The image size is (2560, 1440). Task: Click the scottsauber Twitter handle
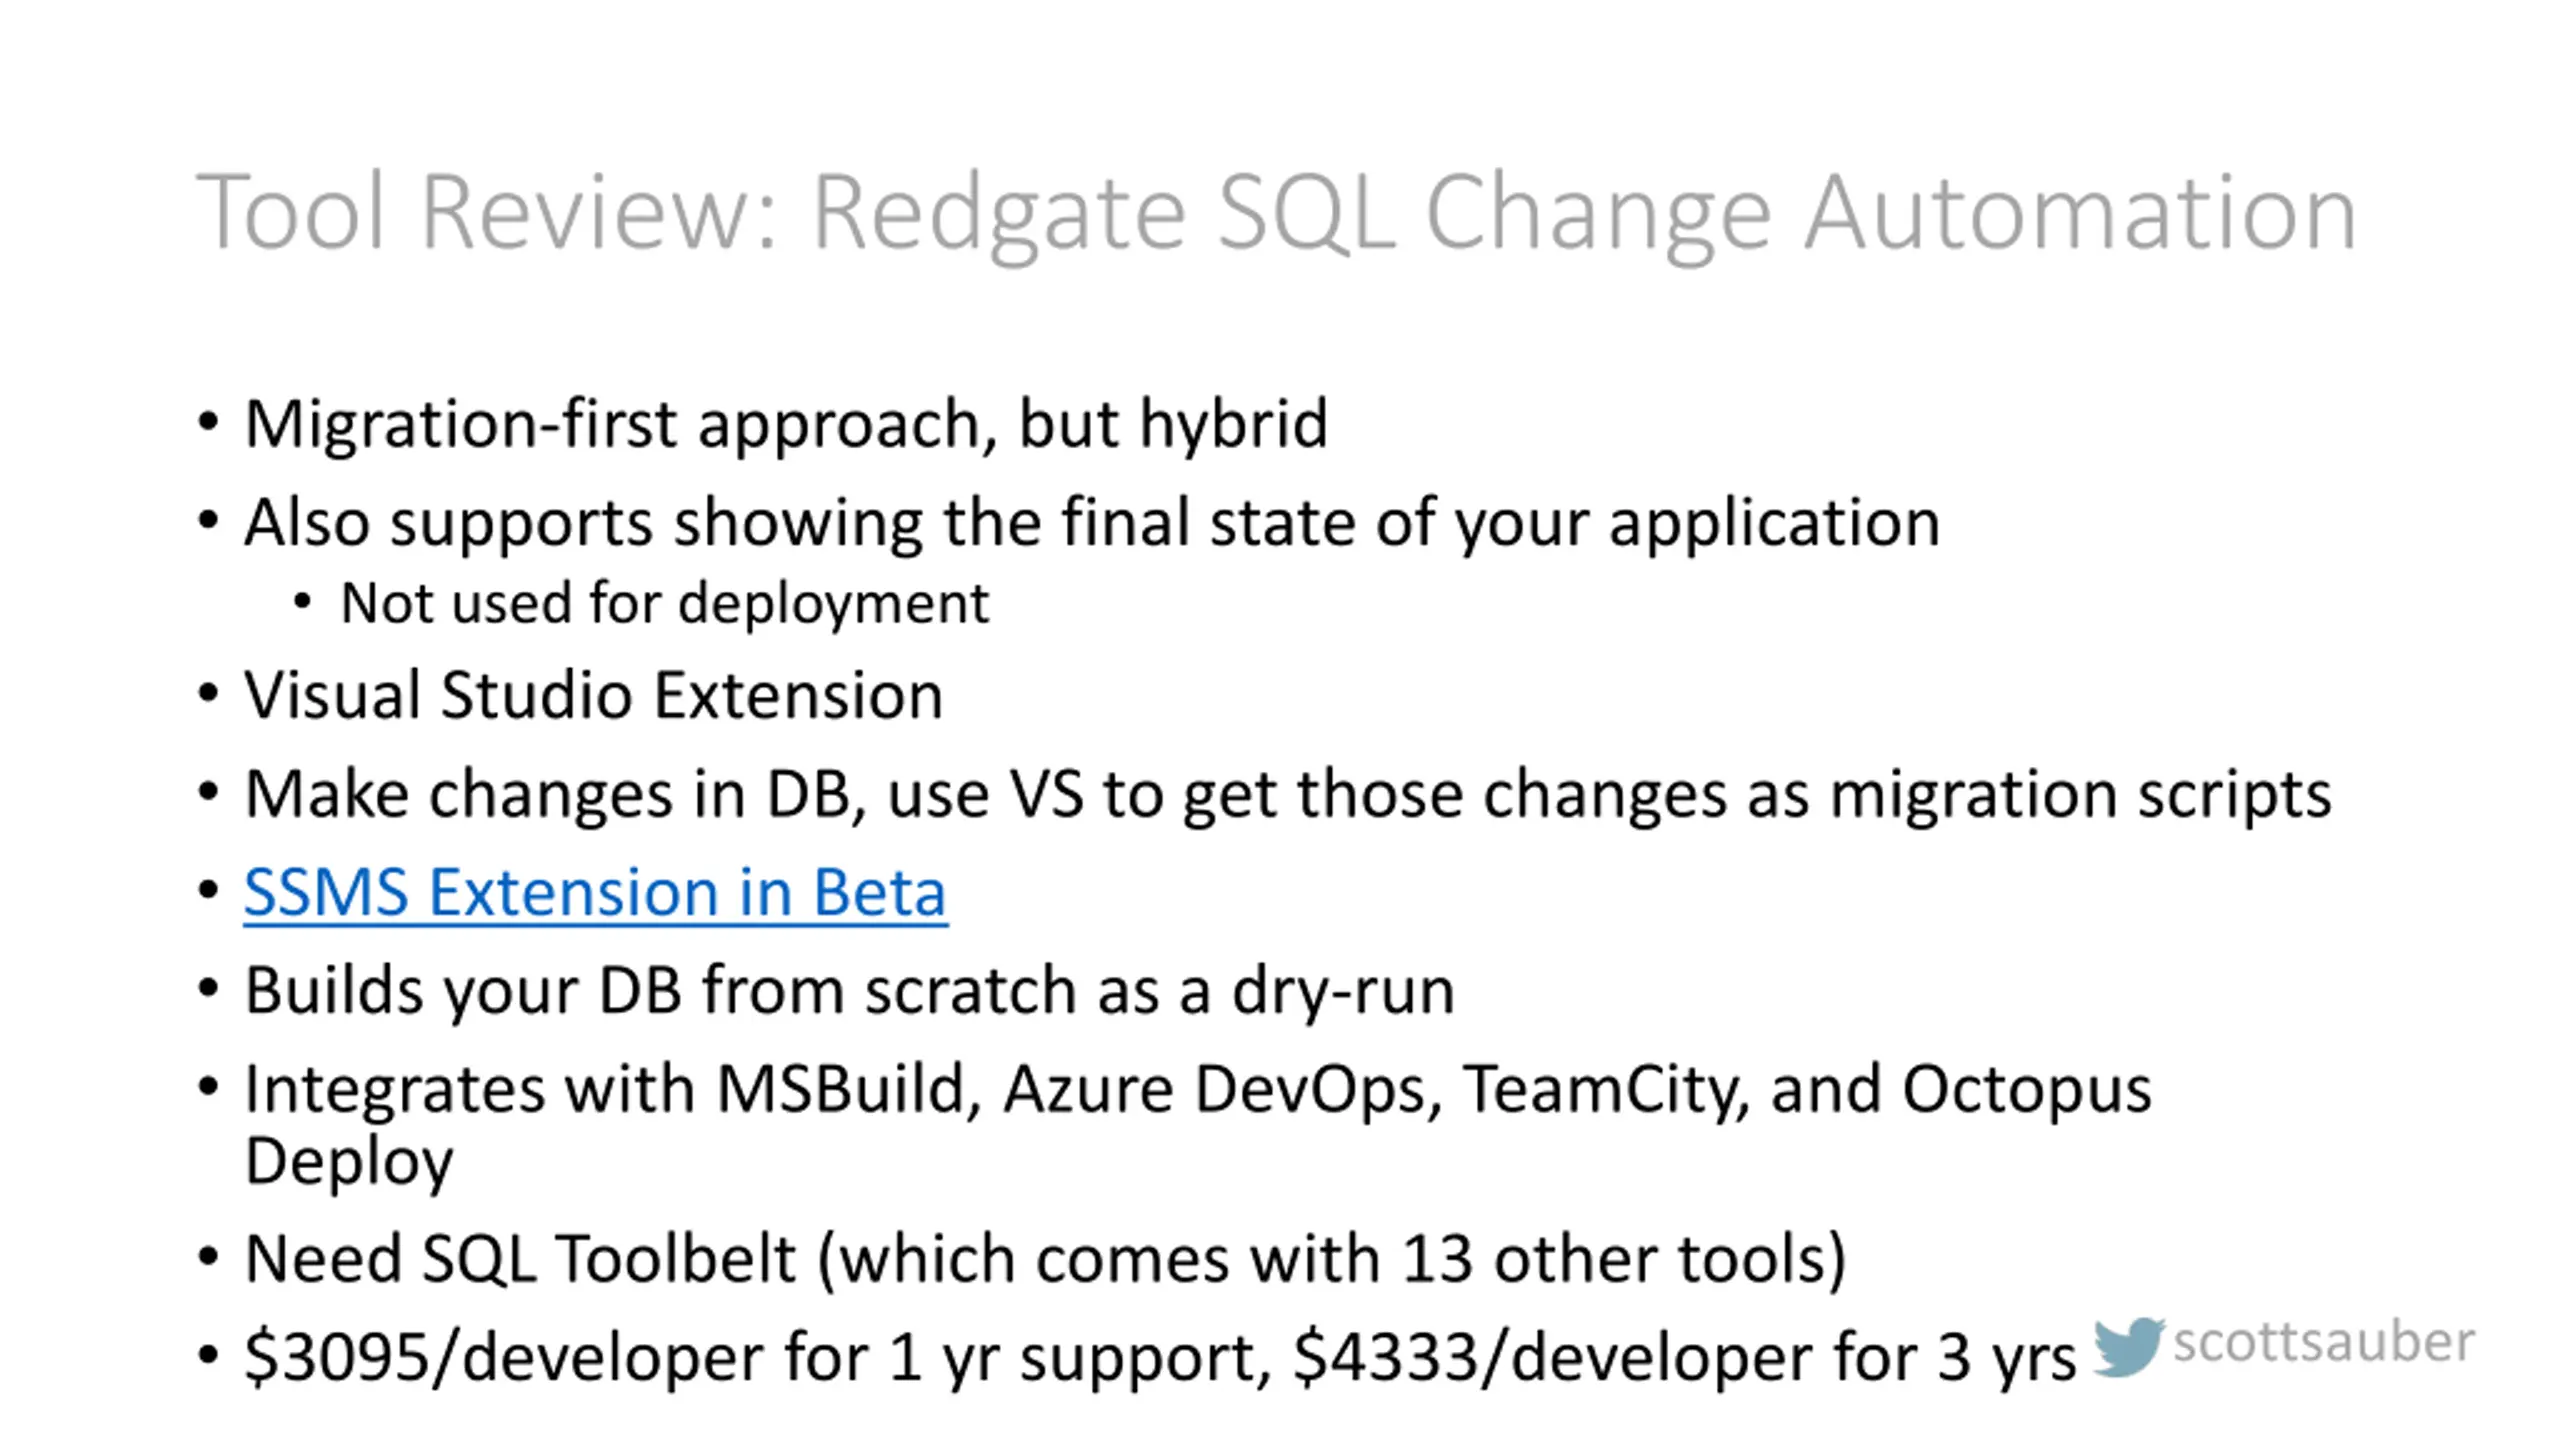click(2323, 1342)
